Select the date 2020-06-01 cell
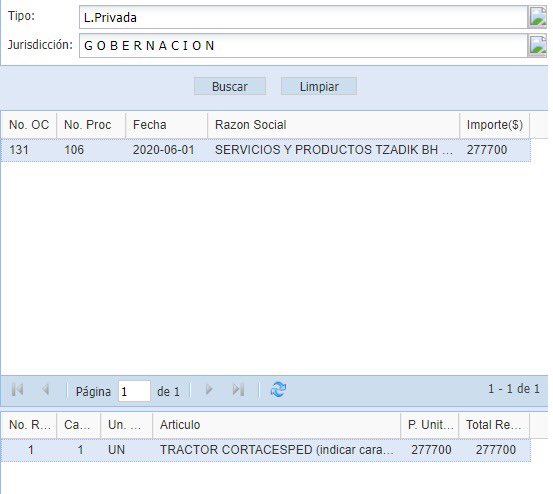 (166, 150)
